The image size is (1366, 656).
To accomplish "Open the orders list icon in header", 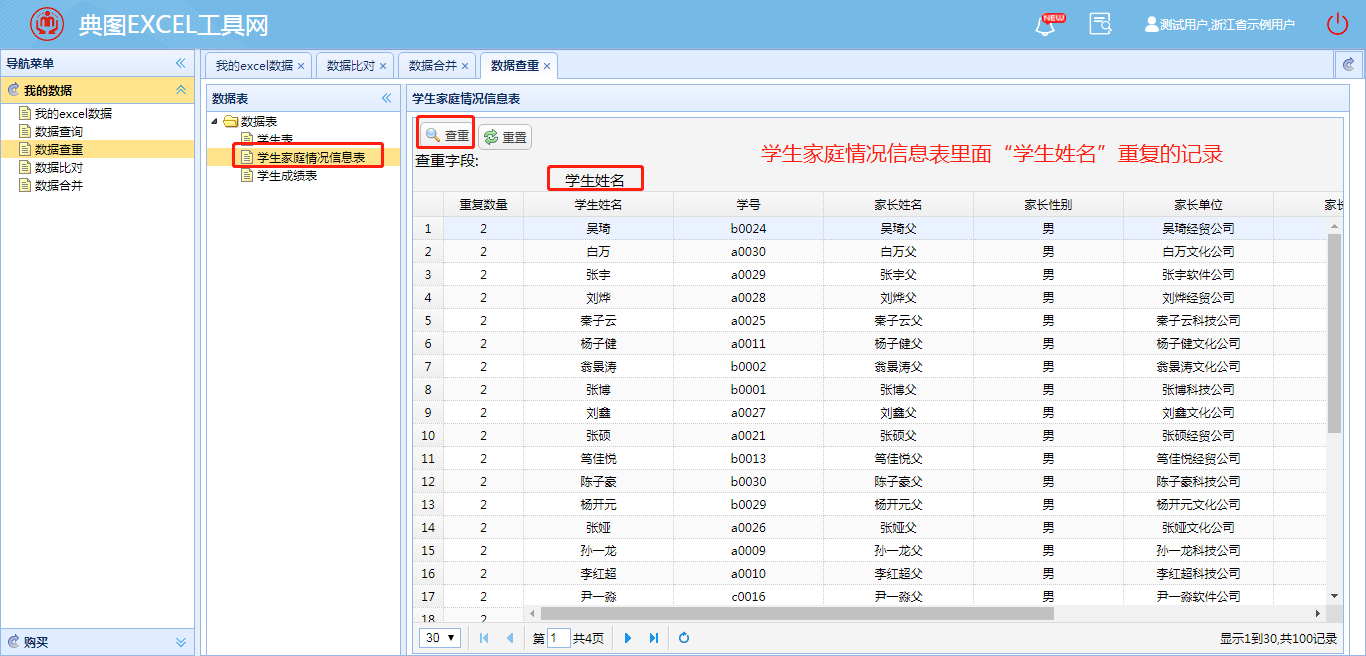I will point(1100,25).
